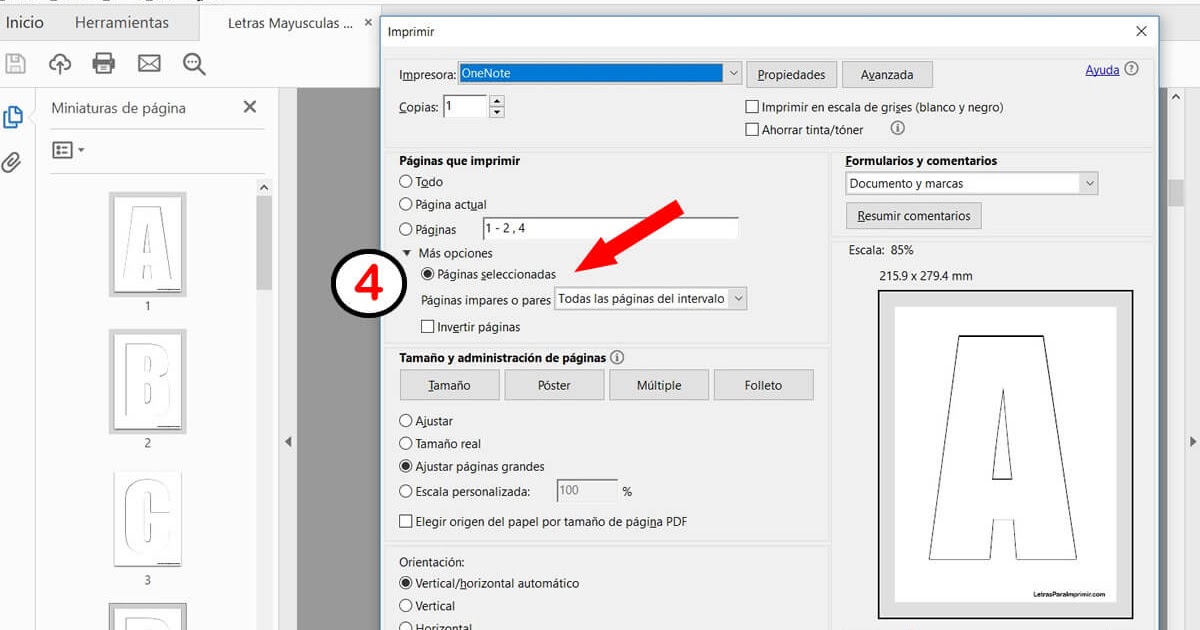Click the Avanzada button
Screen dimensions: 1200x630
click(887, 75)
